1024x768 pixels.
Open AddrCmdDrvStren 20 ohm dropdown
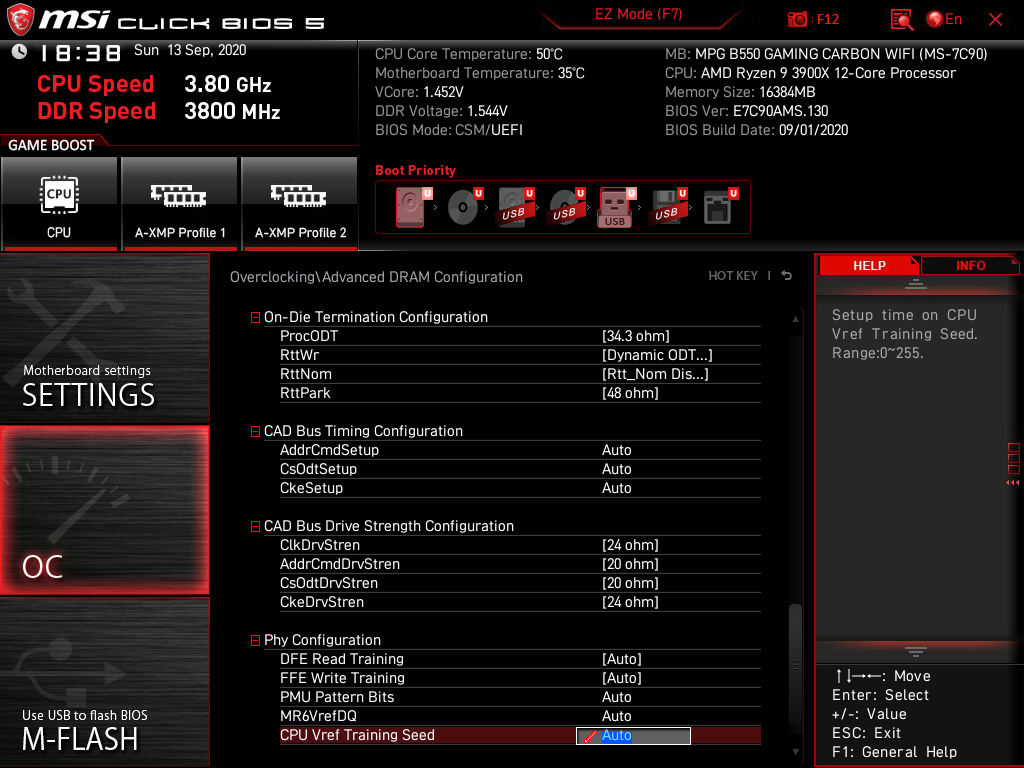click(630, 564)
